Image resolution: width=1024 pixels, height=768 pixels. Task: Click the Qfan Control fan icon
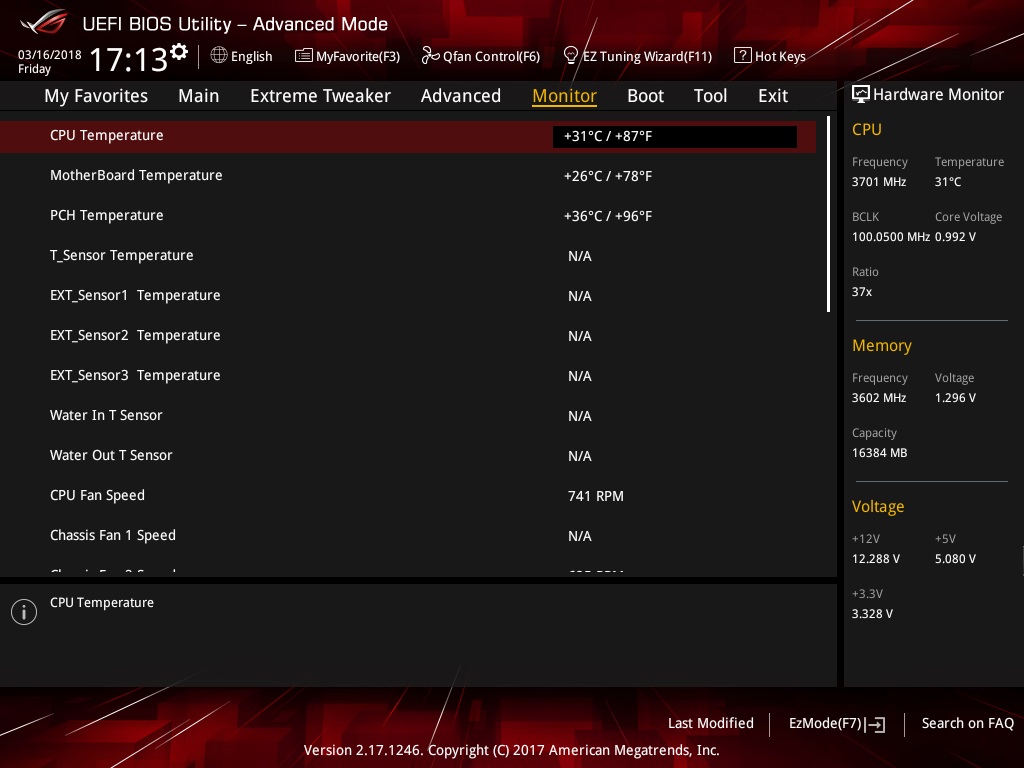pyautogui.click(x=430, y=56)
